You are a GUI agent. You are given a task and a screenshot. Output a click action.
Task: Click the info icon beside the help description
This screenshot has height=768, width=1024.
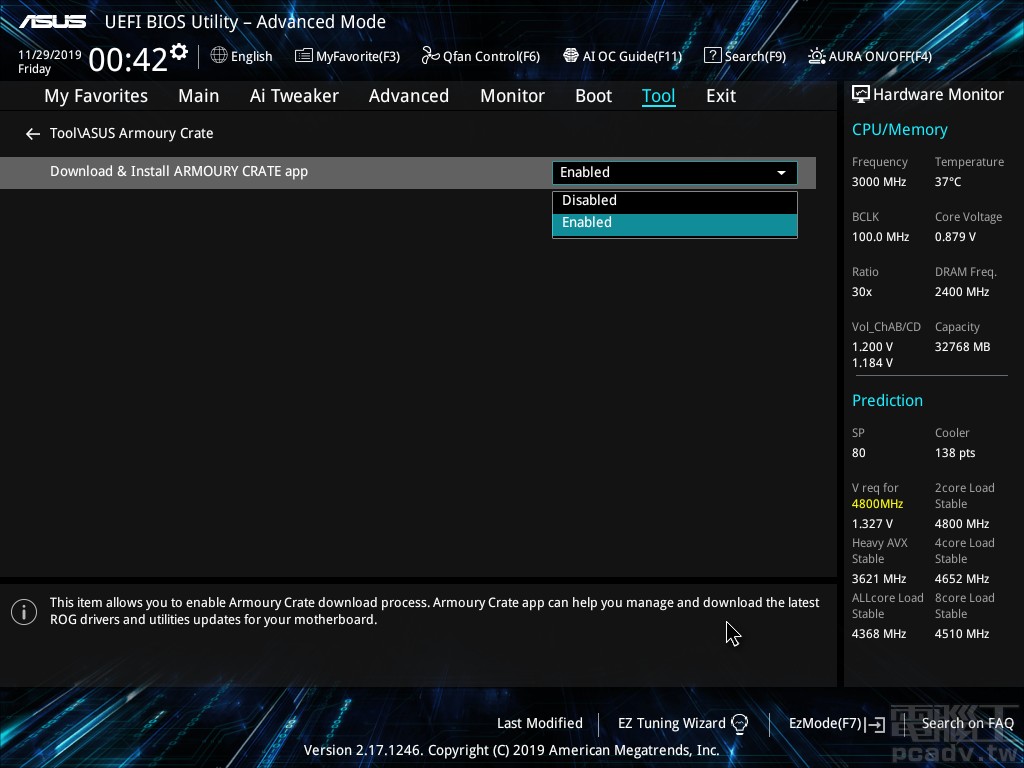click(24, 611)
